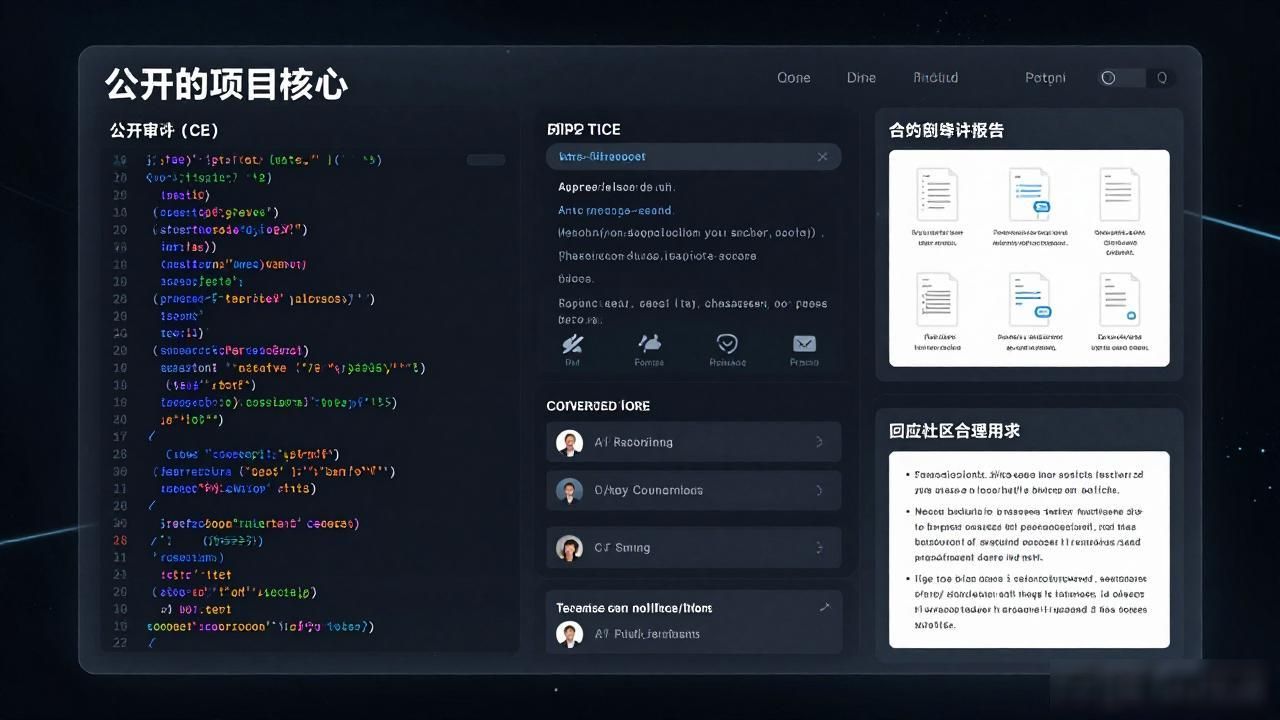Click the code line reading tse1l)

[x=182, y=333]
